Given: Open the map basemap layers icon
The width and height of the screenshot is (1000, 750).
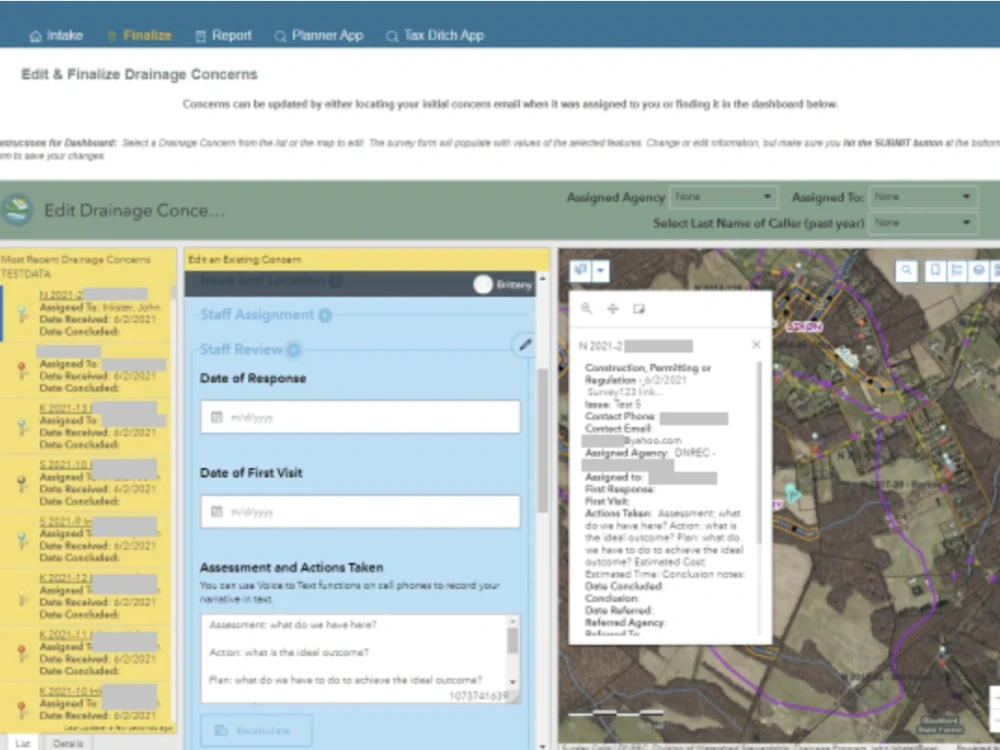Looking at the screenshot, I should click(x=978, y=270).
